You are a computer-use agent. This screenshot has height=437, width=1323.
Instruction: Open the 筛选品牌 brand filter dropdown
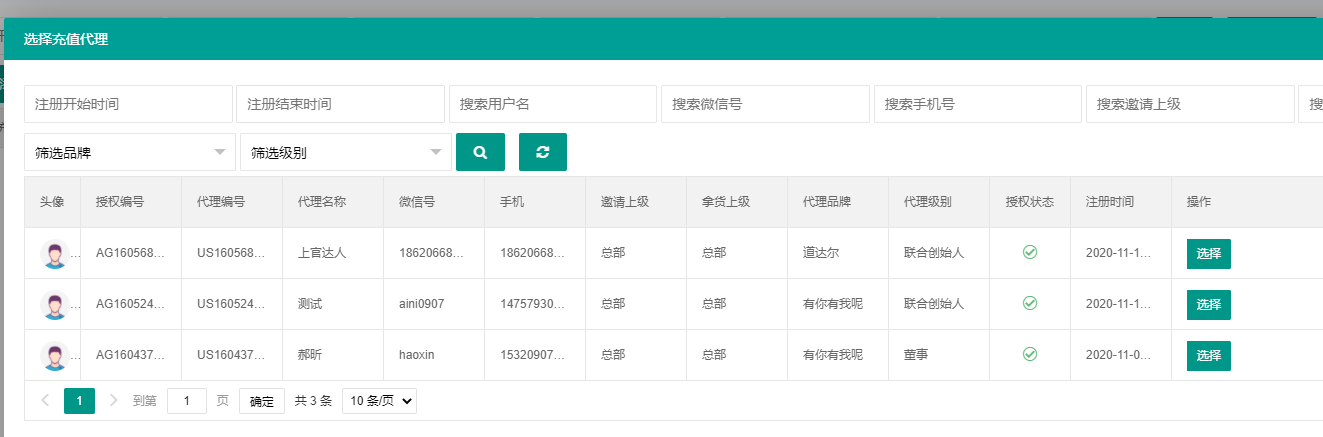click(x=130, y=153)
